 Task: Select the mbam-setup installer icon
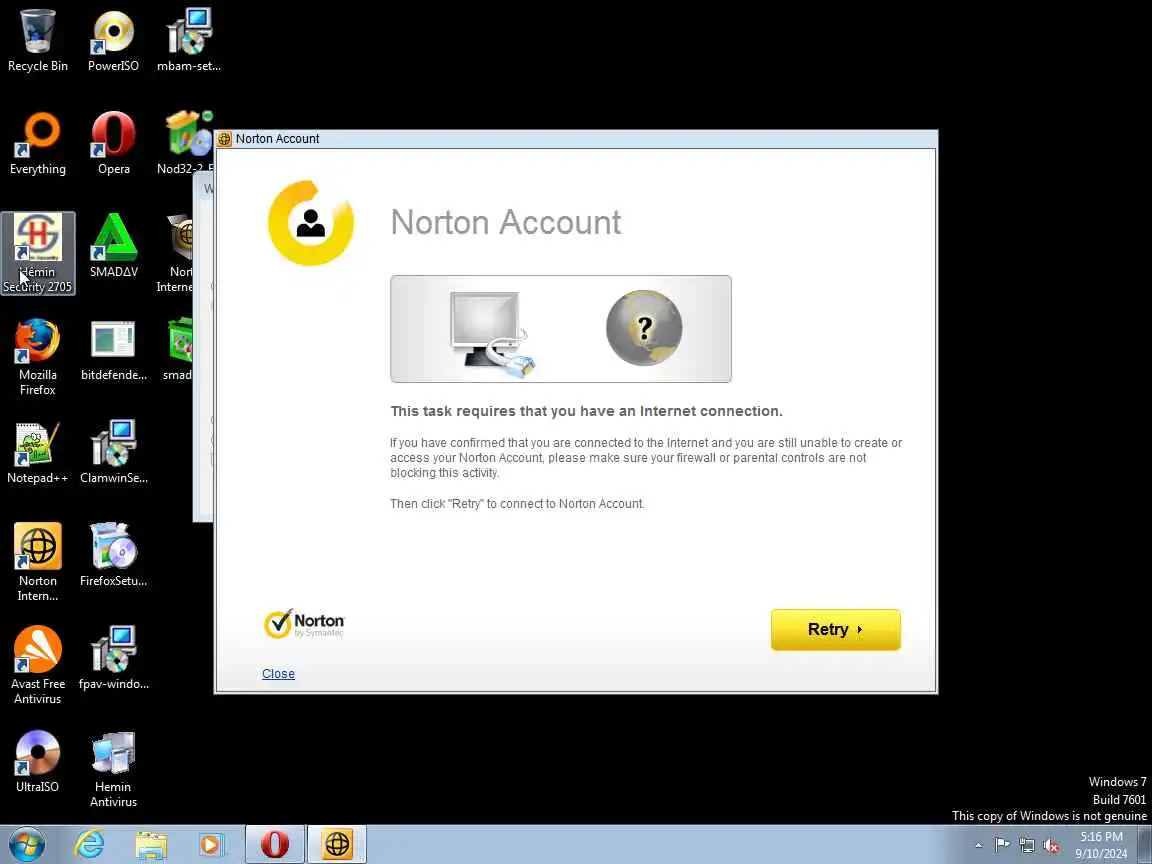click(x=189, y=40)
